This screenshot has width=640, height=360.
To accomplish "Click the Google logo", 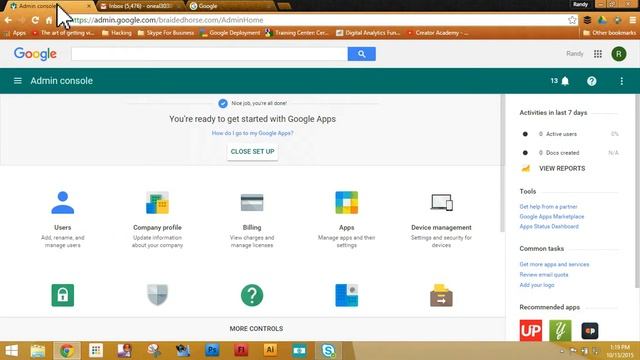I will [x=35, y=54].
